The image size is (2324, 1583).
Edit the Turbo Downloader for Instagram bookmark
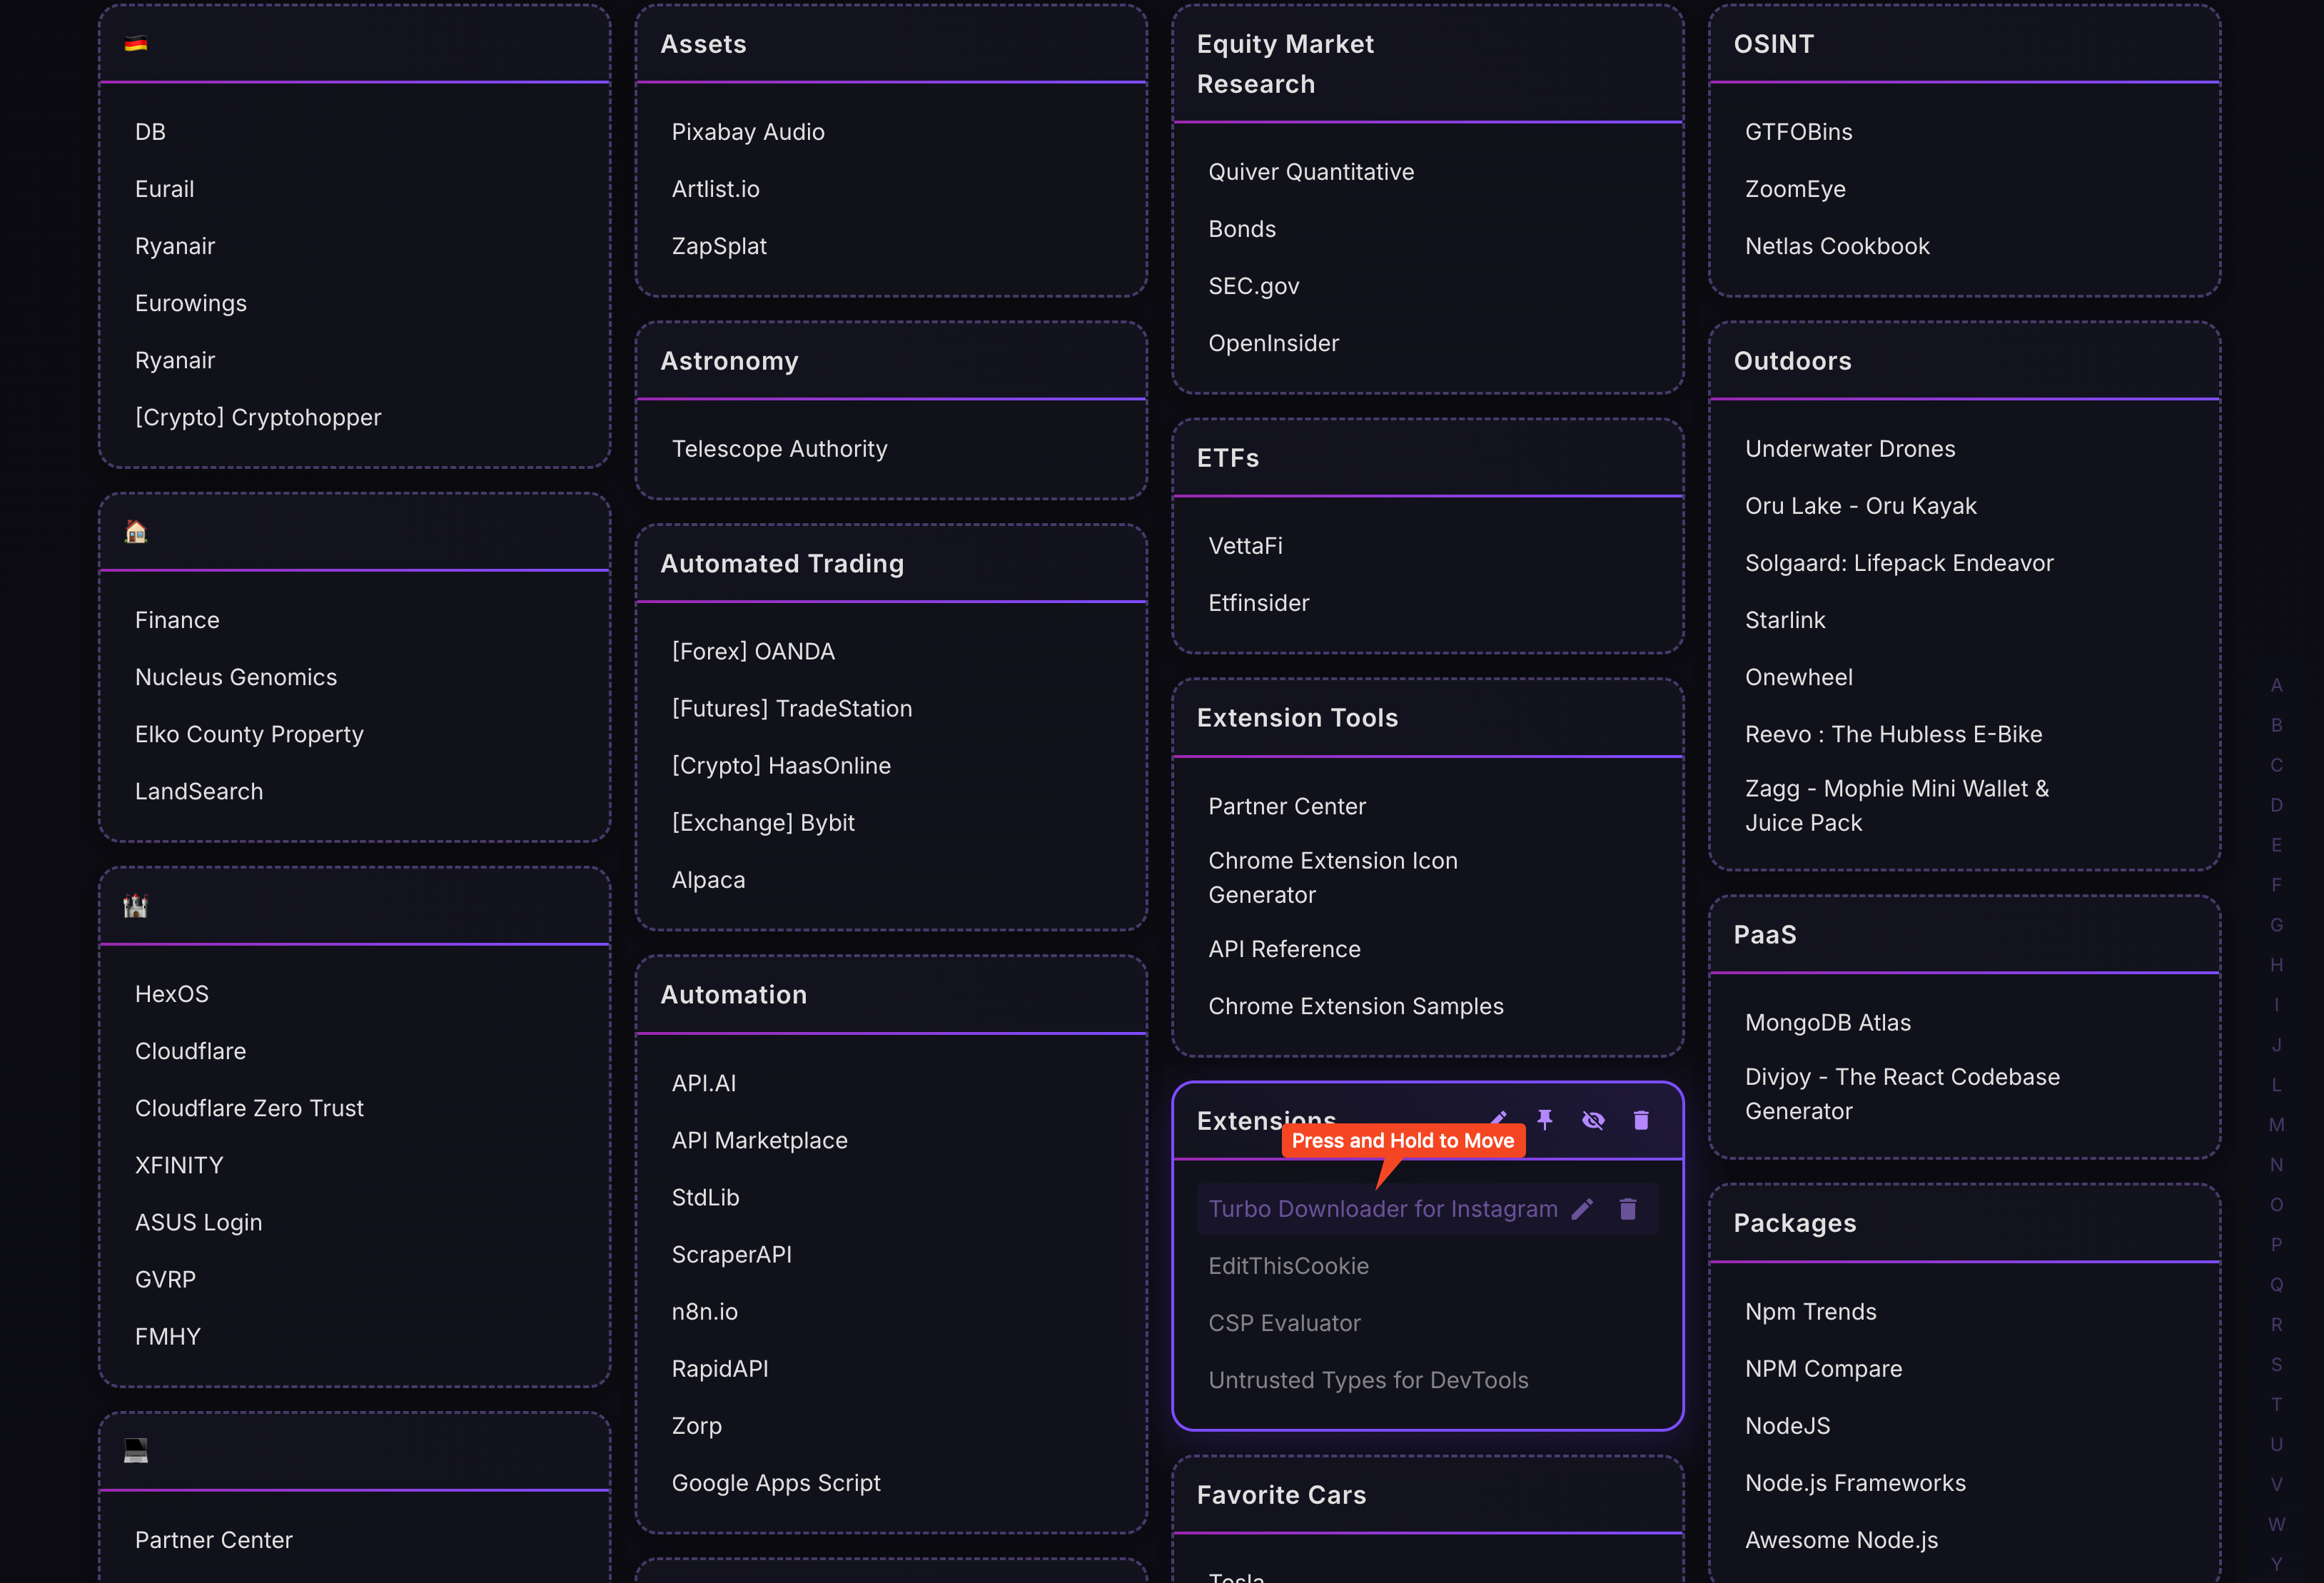1582,1209
